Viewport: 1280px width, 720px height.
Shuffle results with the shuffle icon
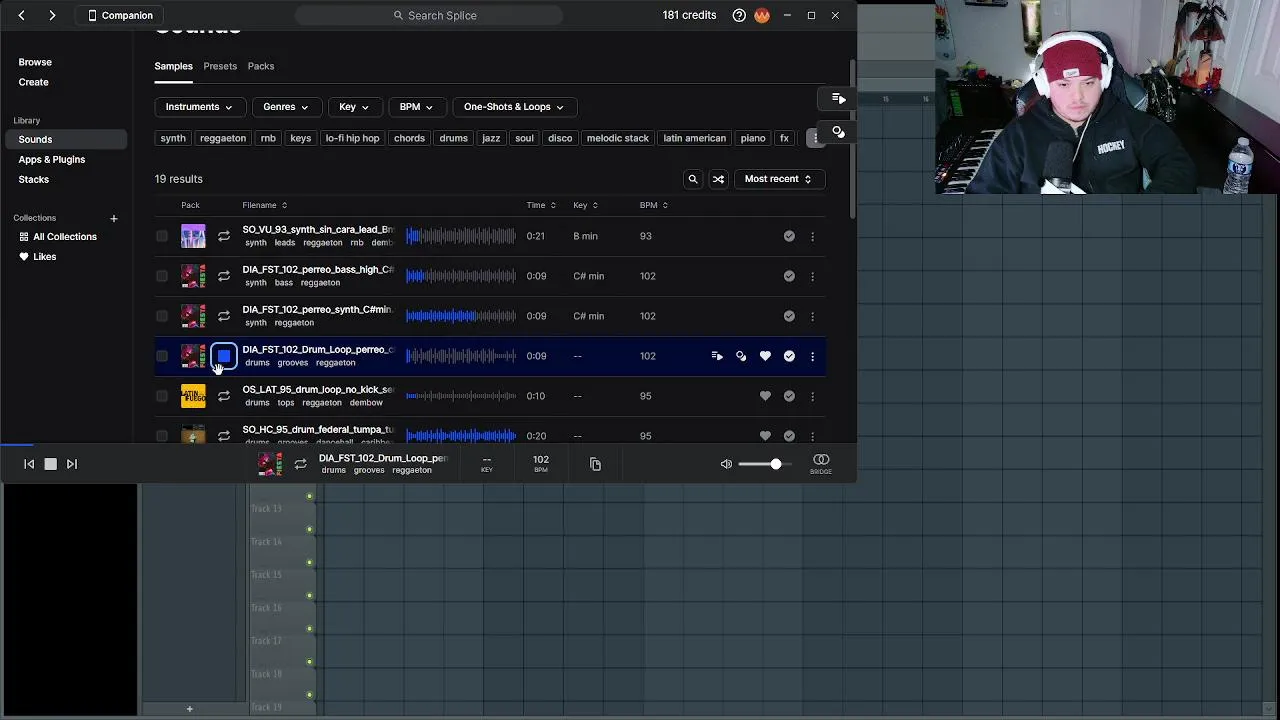[718, 179]
